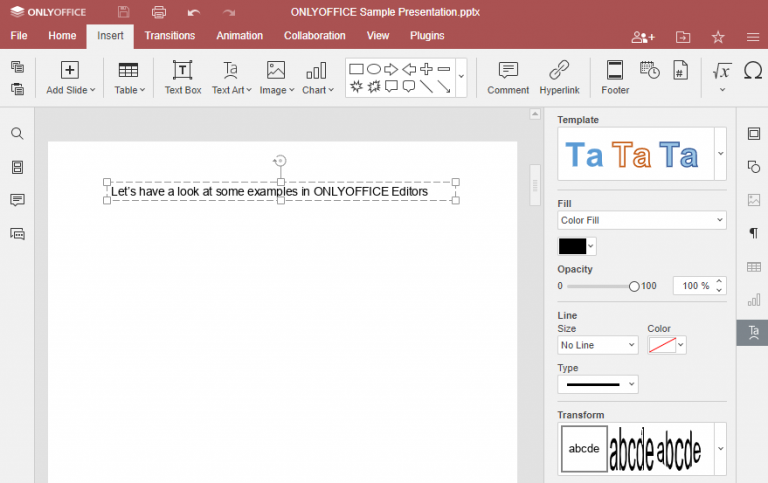Add a Comment from toolbar
This screenshot has height=483, width=768.
point(508,77)
